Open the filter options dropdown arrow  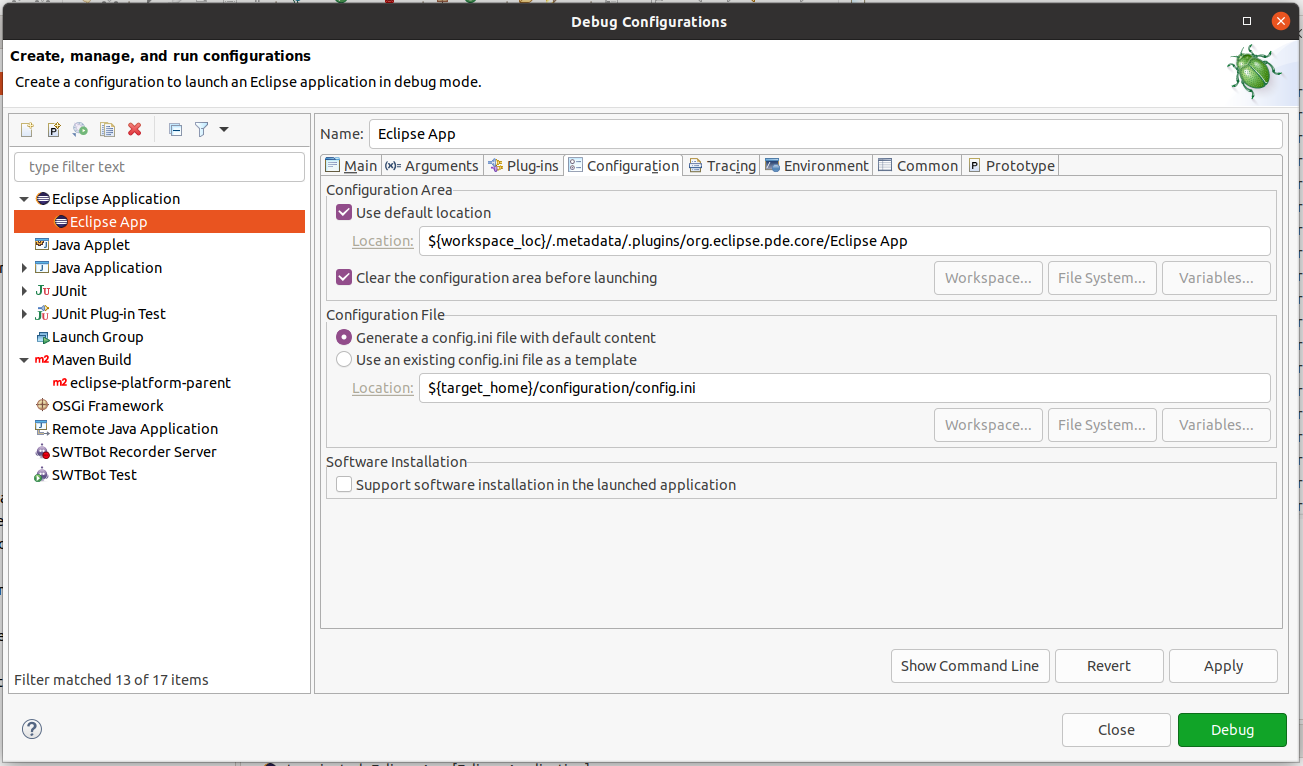(224, 129)
